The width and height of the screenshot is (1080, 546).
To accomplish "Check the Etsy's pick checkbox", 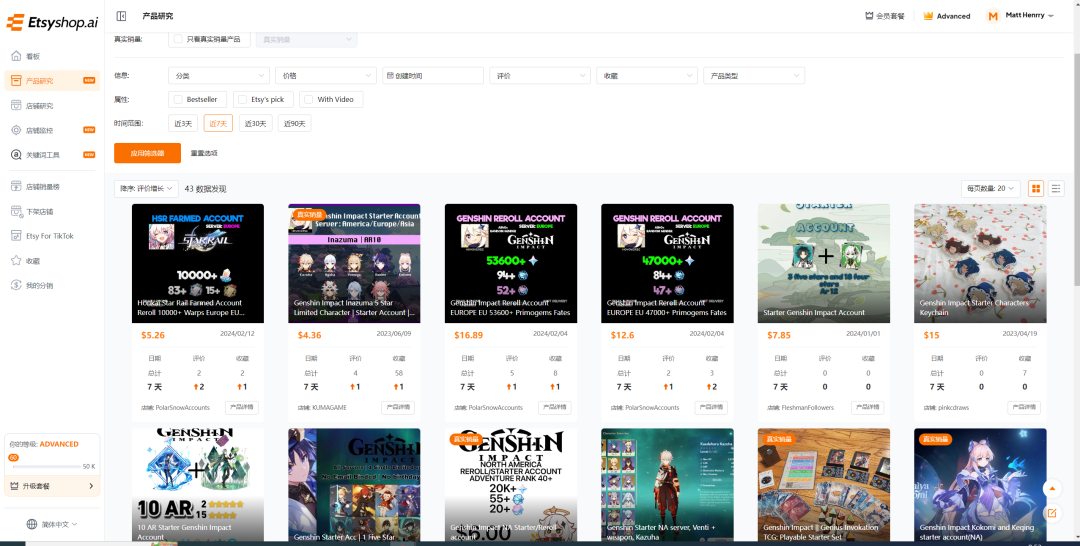I will [242, 99].
